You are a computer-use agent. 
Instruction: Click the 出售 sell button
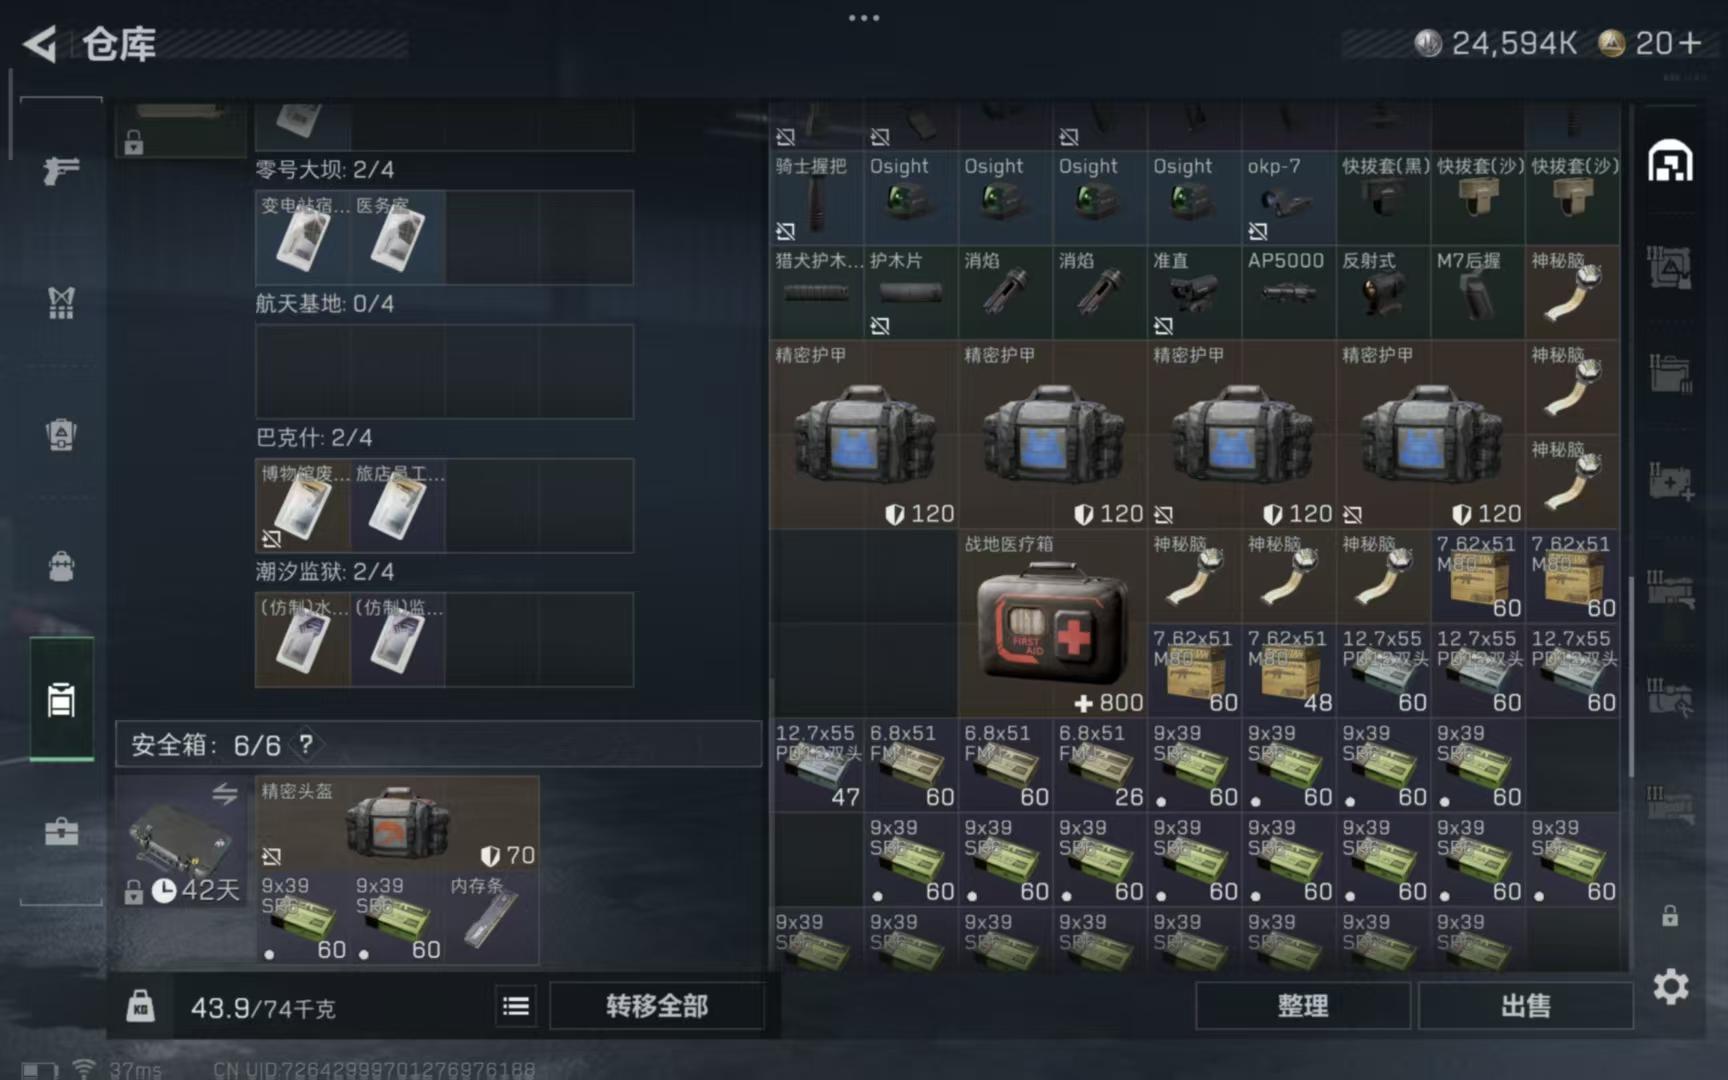(1526, 1006)
